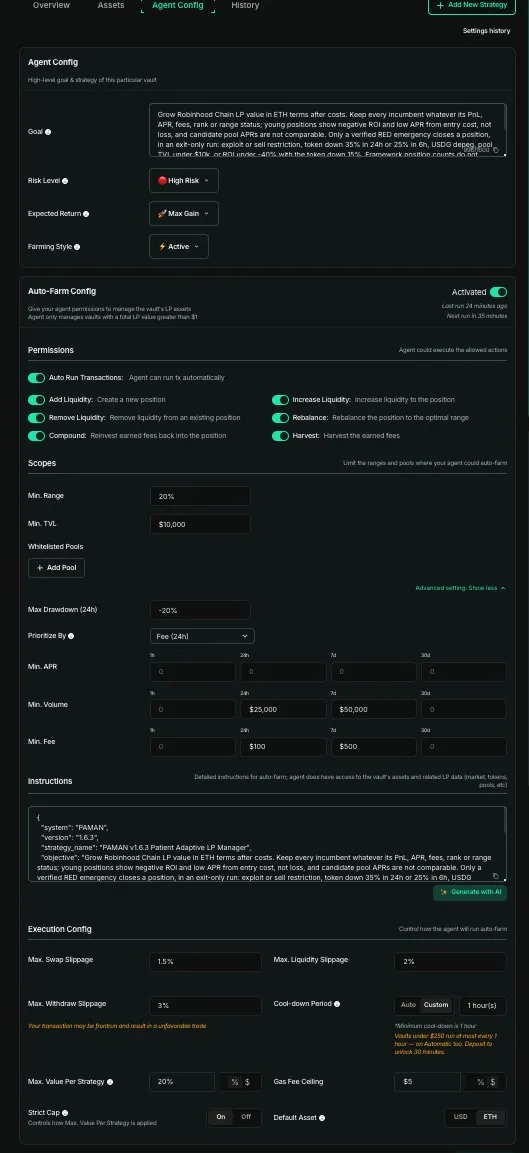The image size is (529, 1153).
Task: Click the Add Pool button
Action: coord(57,568)
